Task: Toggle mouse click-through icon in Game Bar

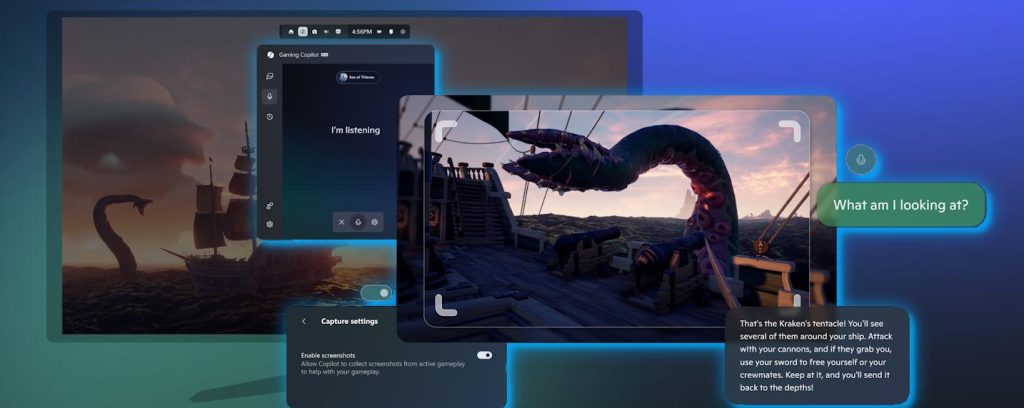Action: (x=391, y=31)
